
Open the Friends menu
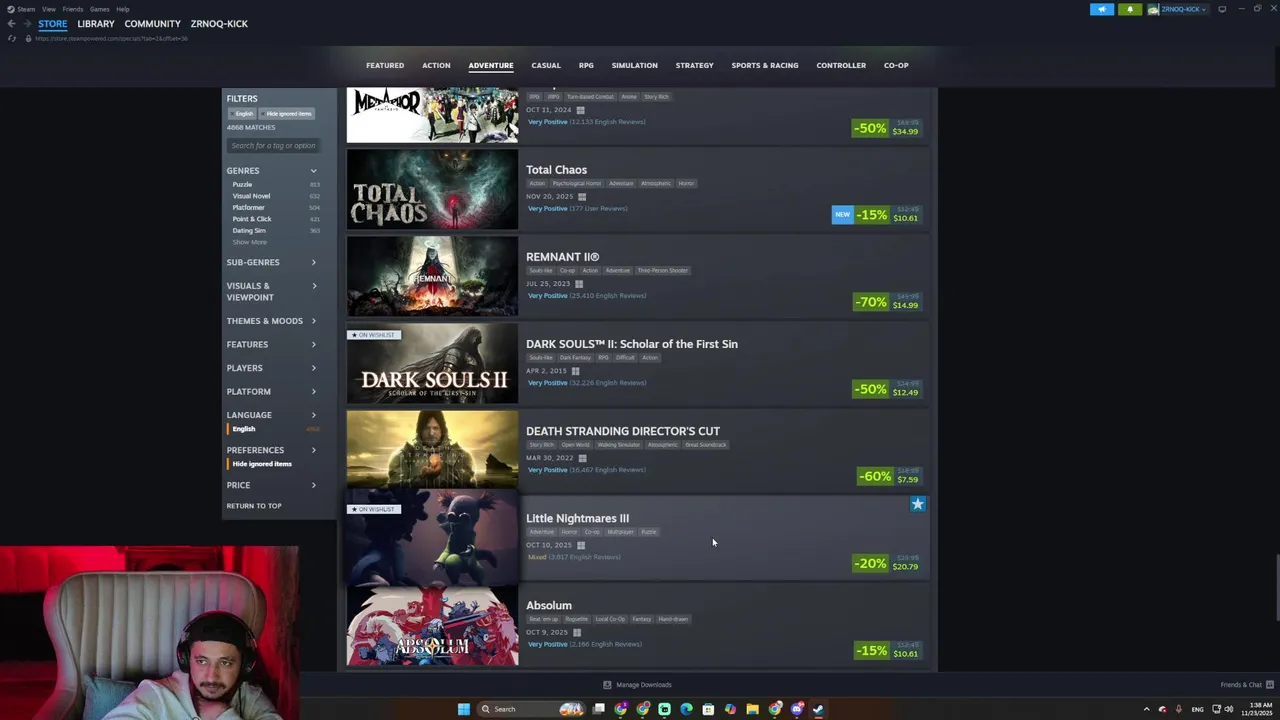pos(73,9)
